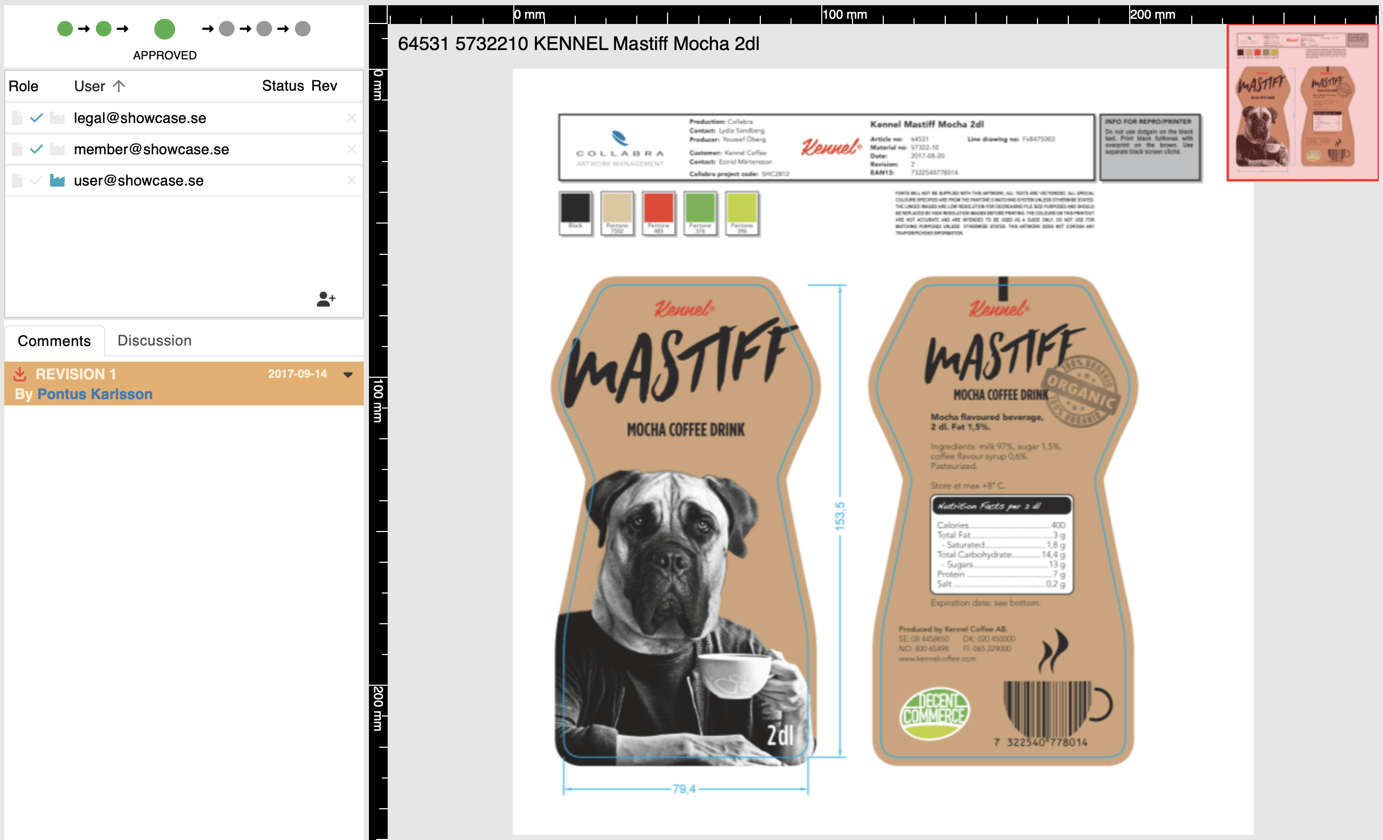The height and width of the screenshot is (840, 1383).
Task: Select the green APPROVED workflow step circle
Action: 164,29
